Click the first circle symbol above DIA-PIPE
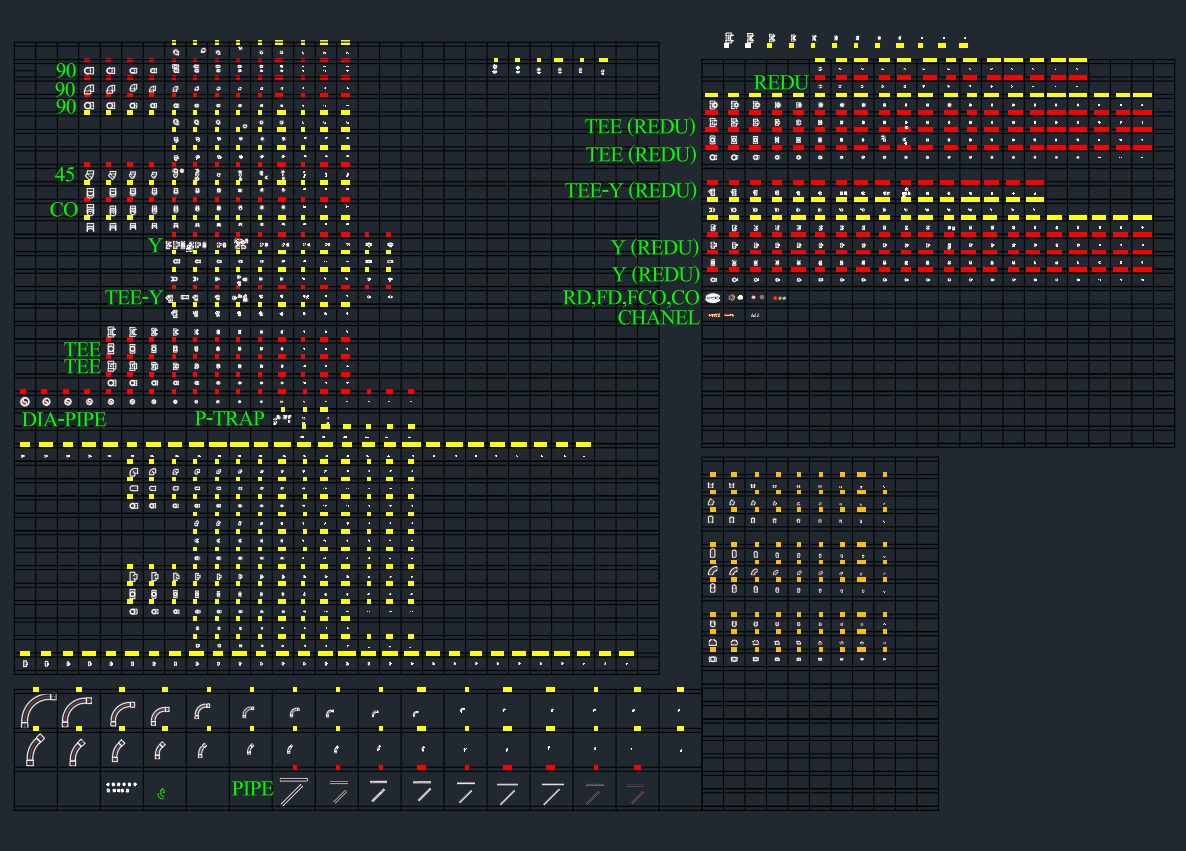Viewport: 1186px width, 851px height. click(24, 401)
